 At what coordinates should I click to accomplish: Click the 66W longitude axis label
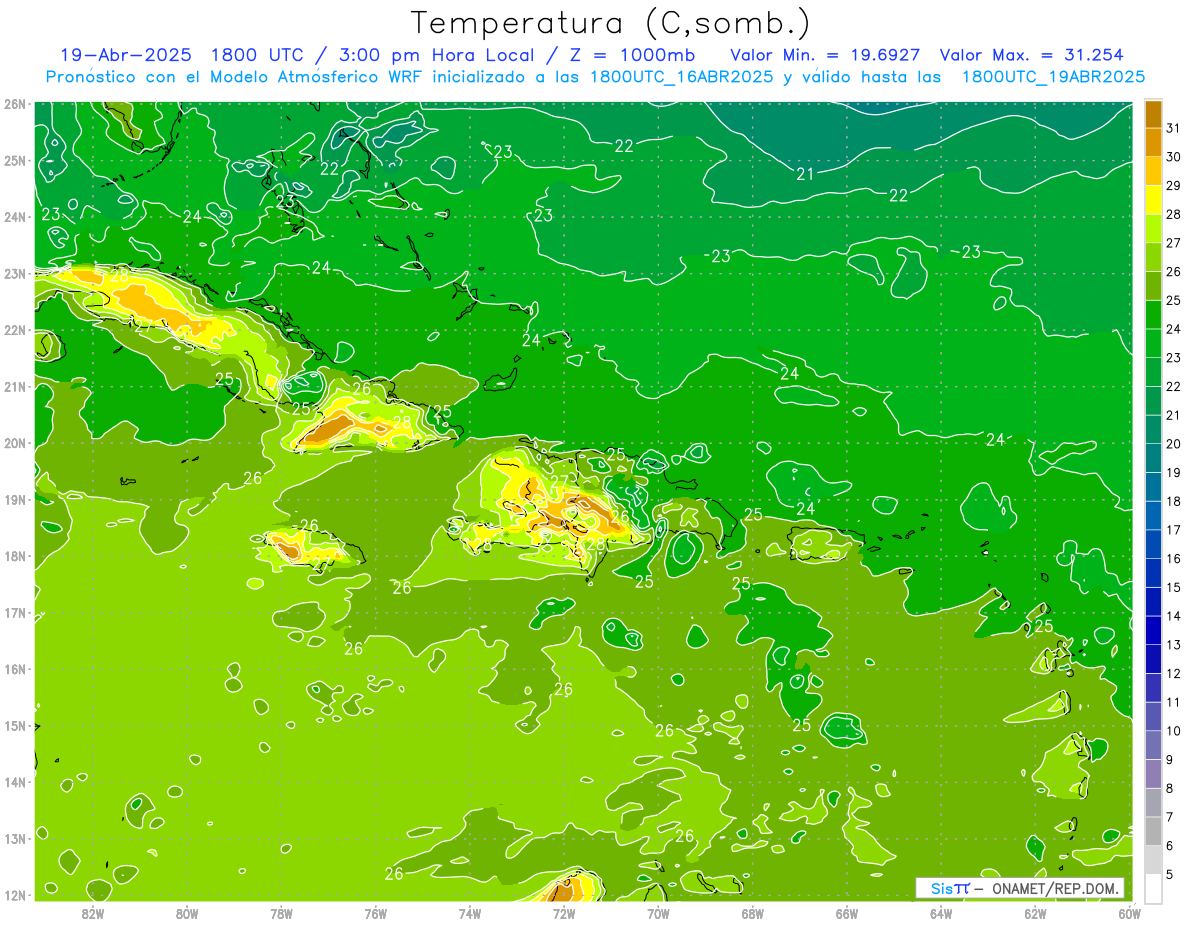click(847, 913)
